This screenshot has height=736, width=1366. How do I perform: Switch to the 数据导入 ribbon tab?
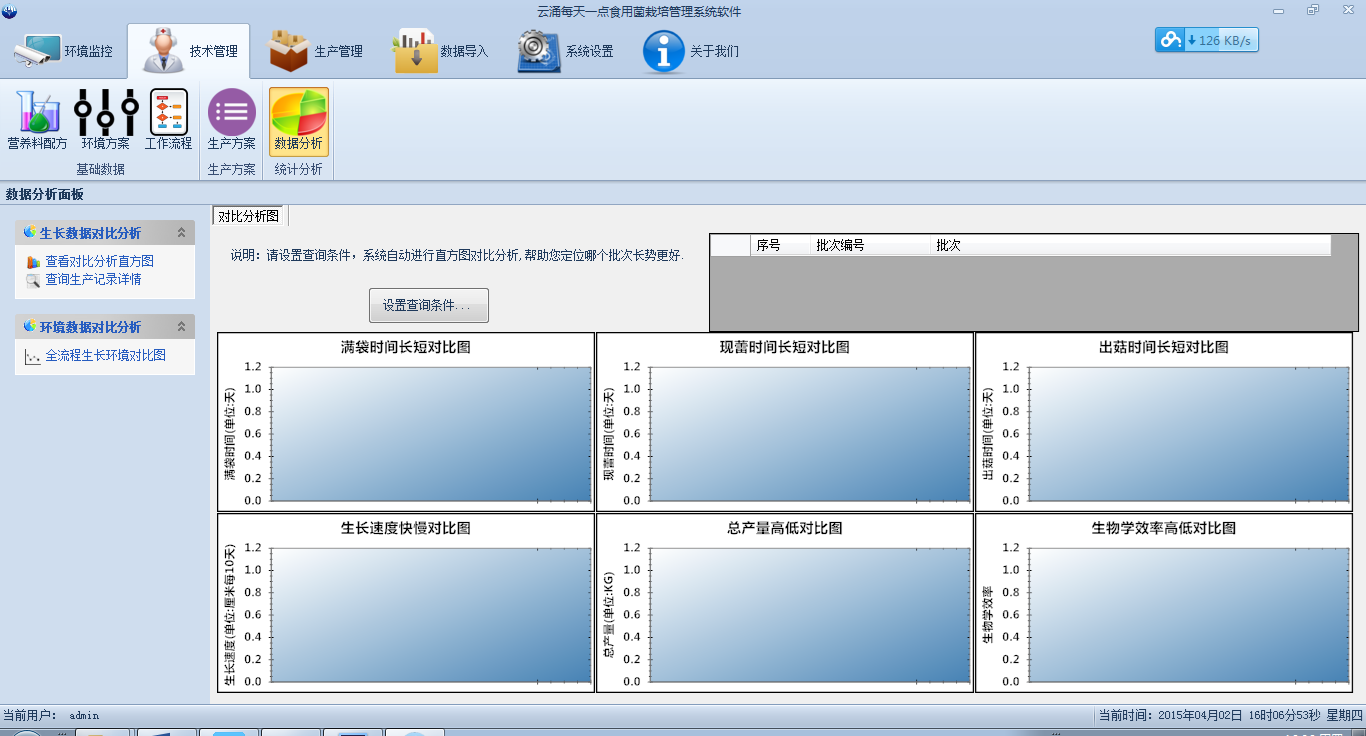coord(441,52)
